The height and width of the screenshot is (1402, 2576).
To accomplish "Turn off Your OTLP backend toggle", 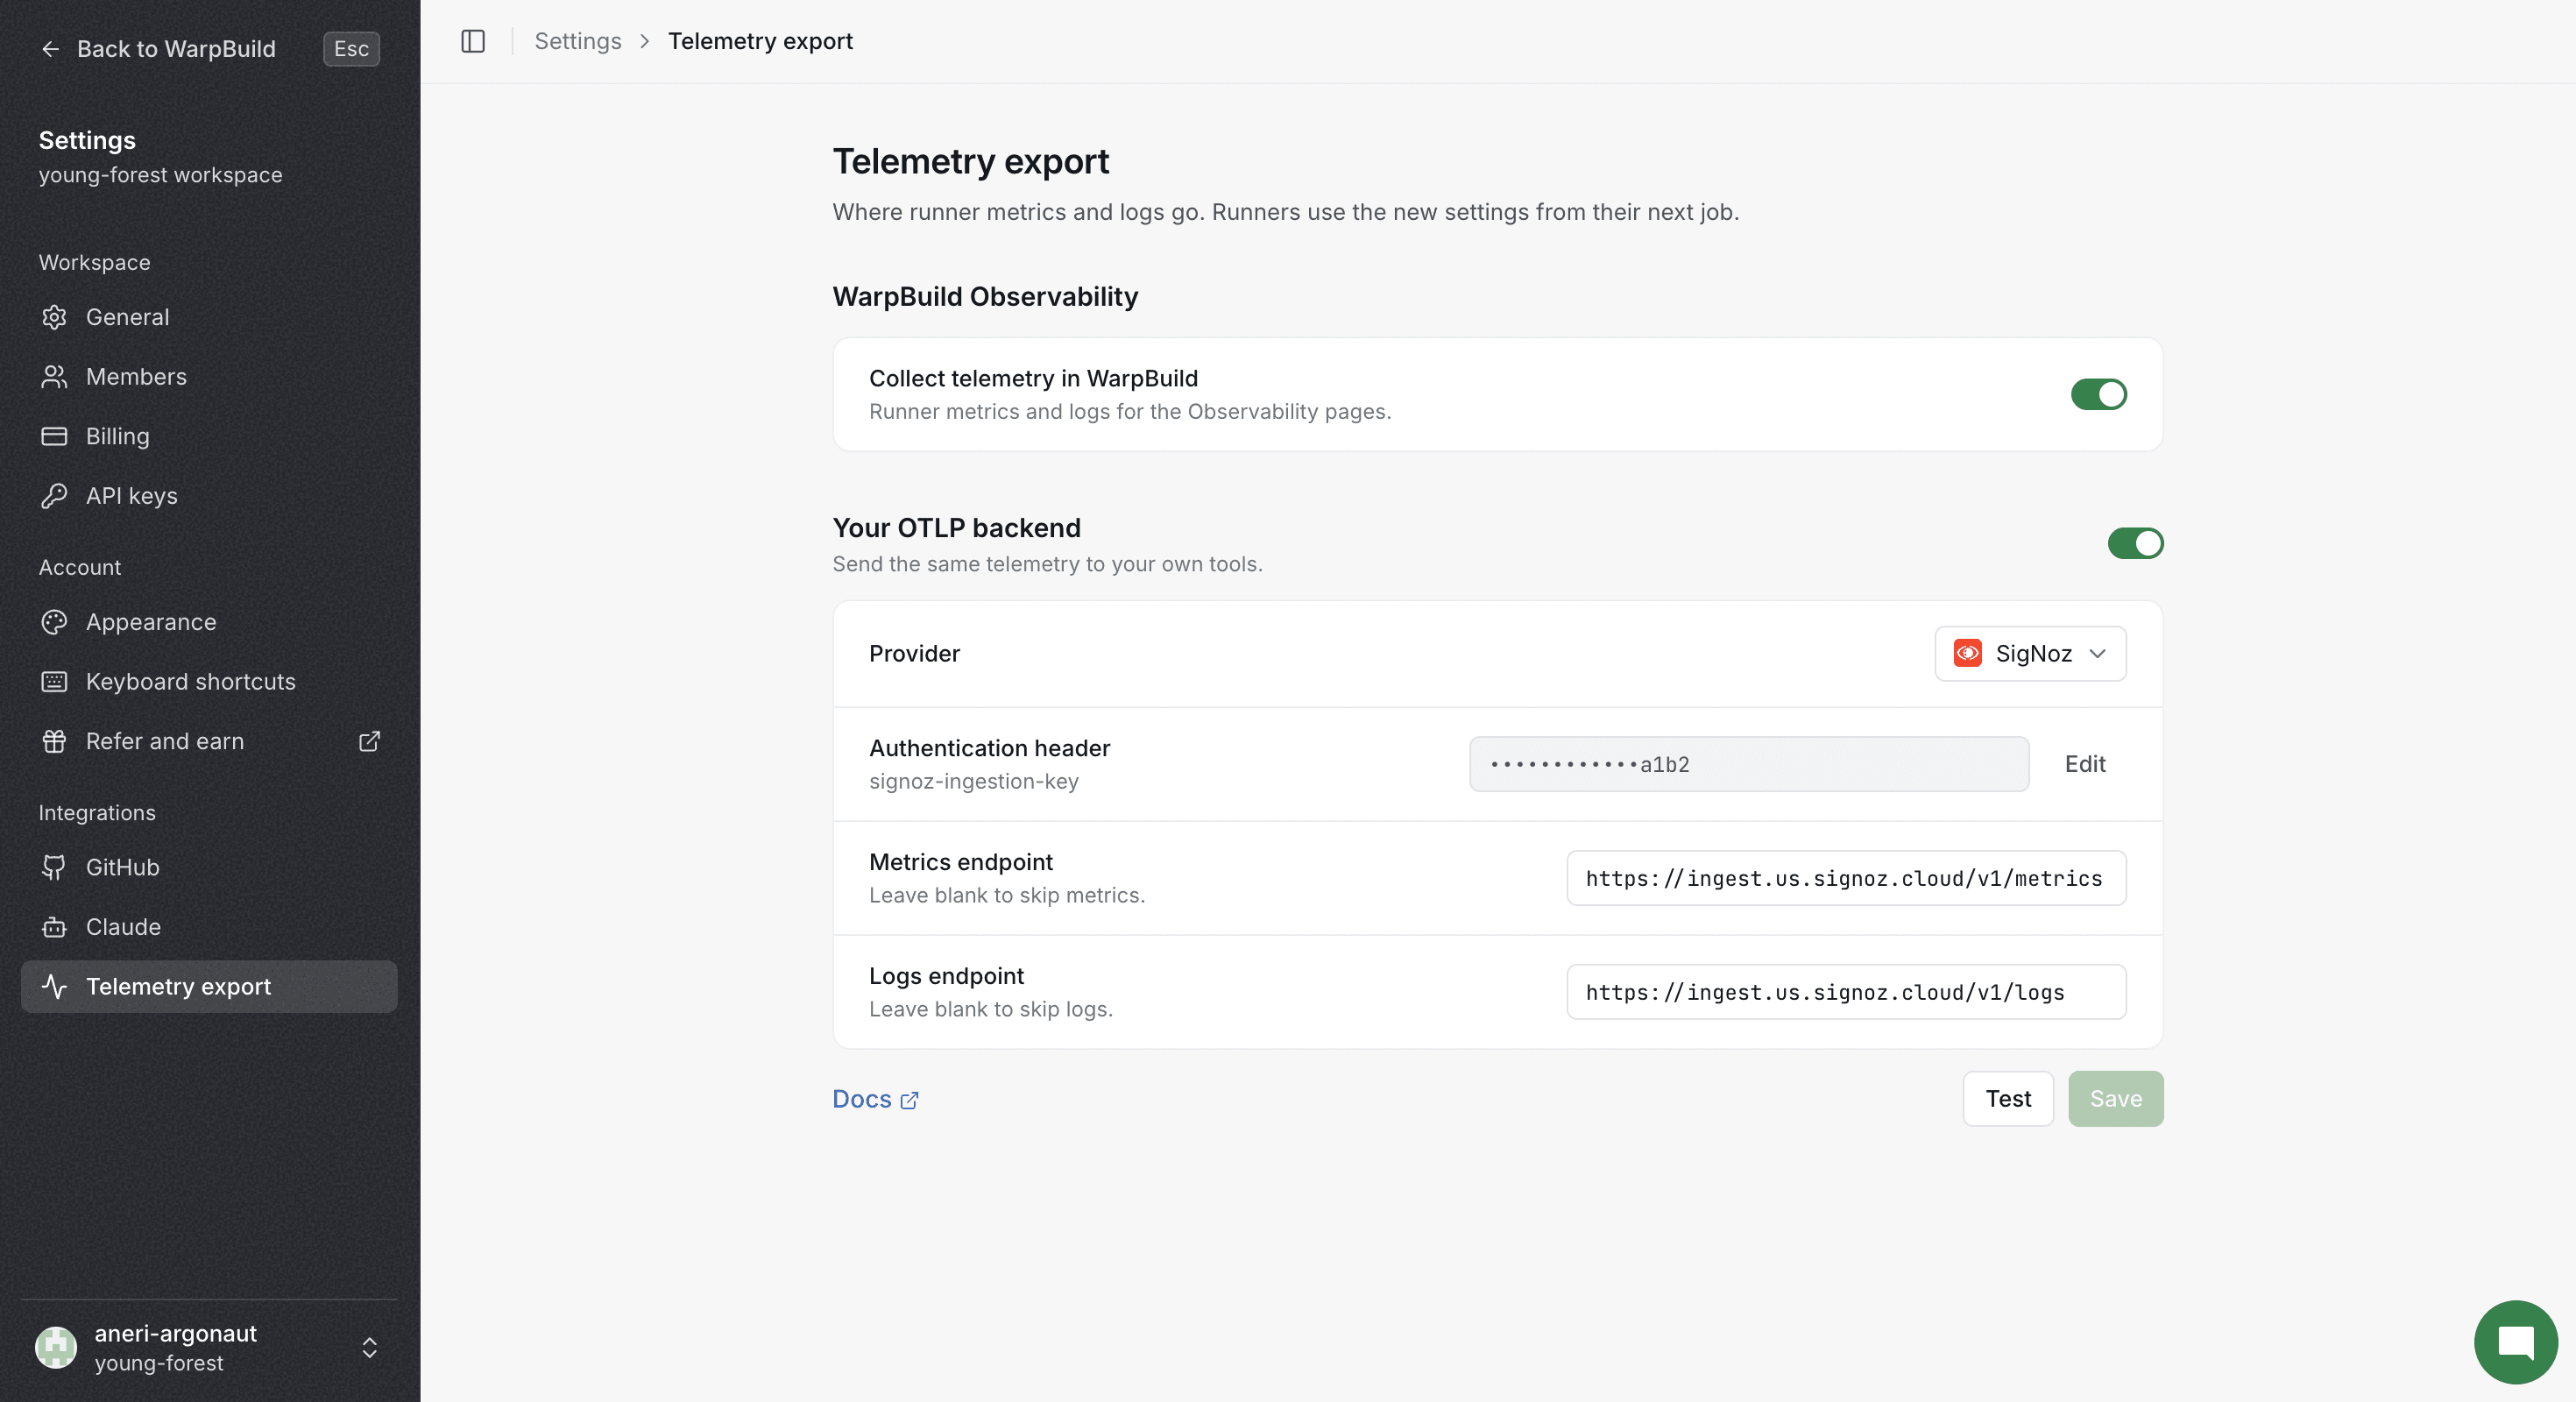I will pos(2136,543).
